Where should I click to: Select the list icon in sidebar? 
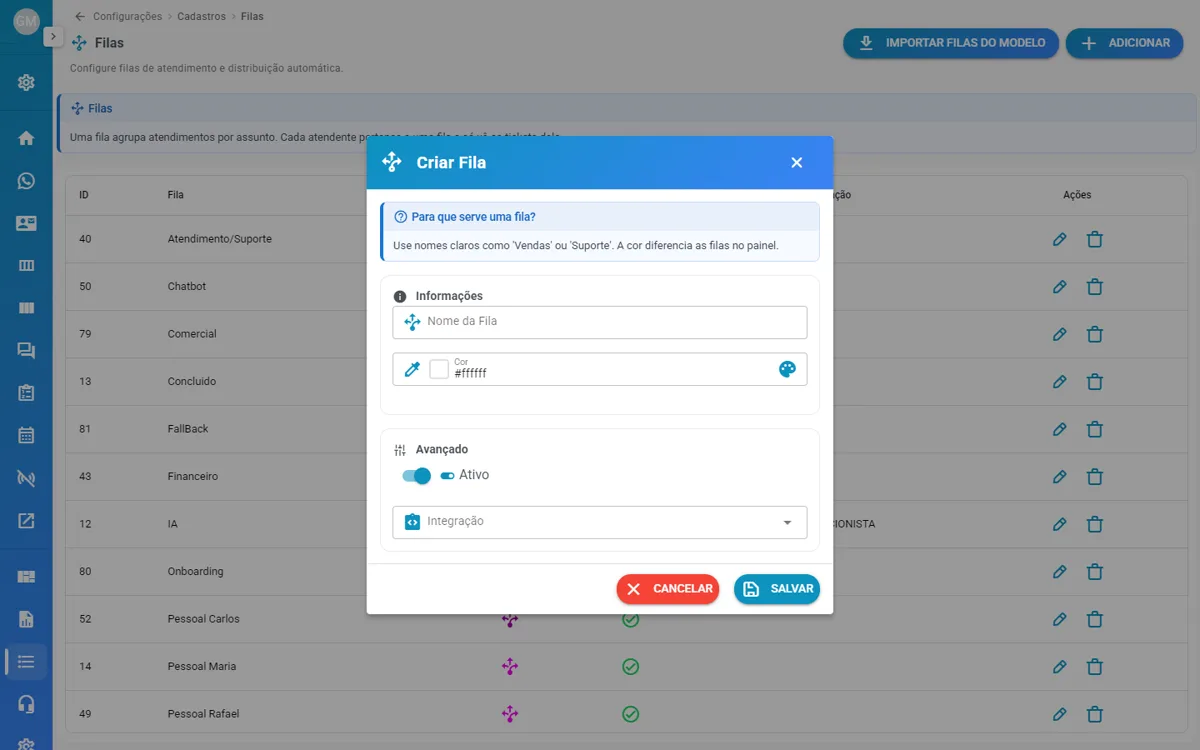point(26,661)
